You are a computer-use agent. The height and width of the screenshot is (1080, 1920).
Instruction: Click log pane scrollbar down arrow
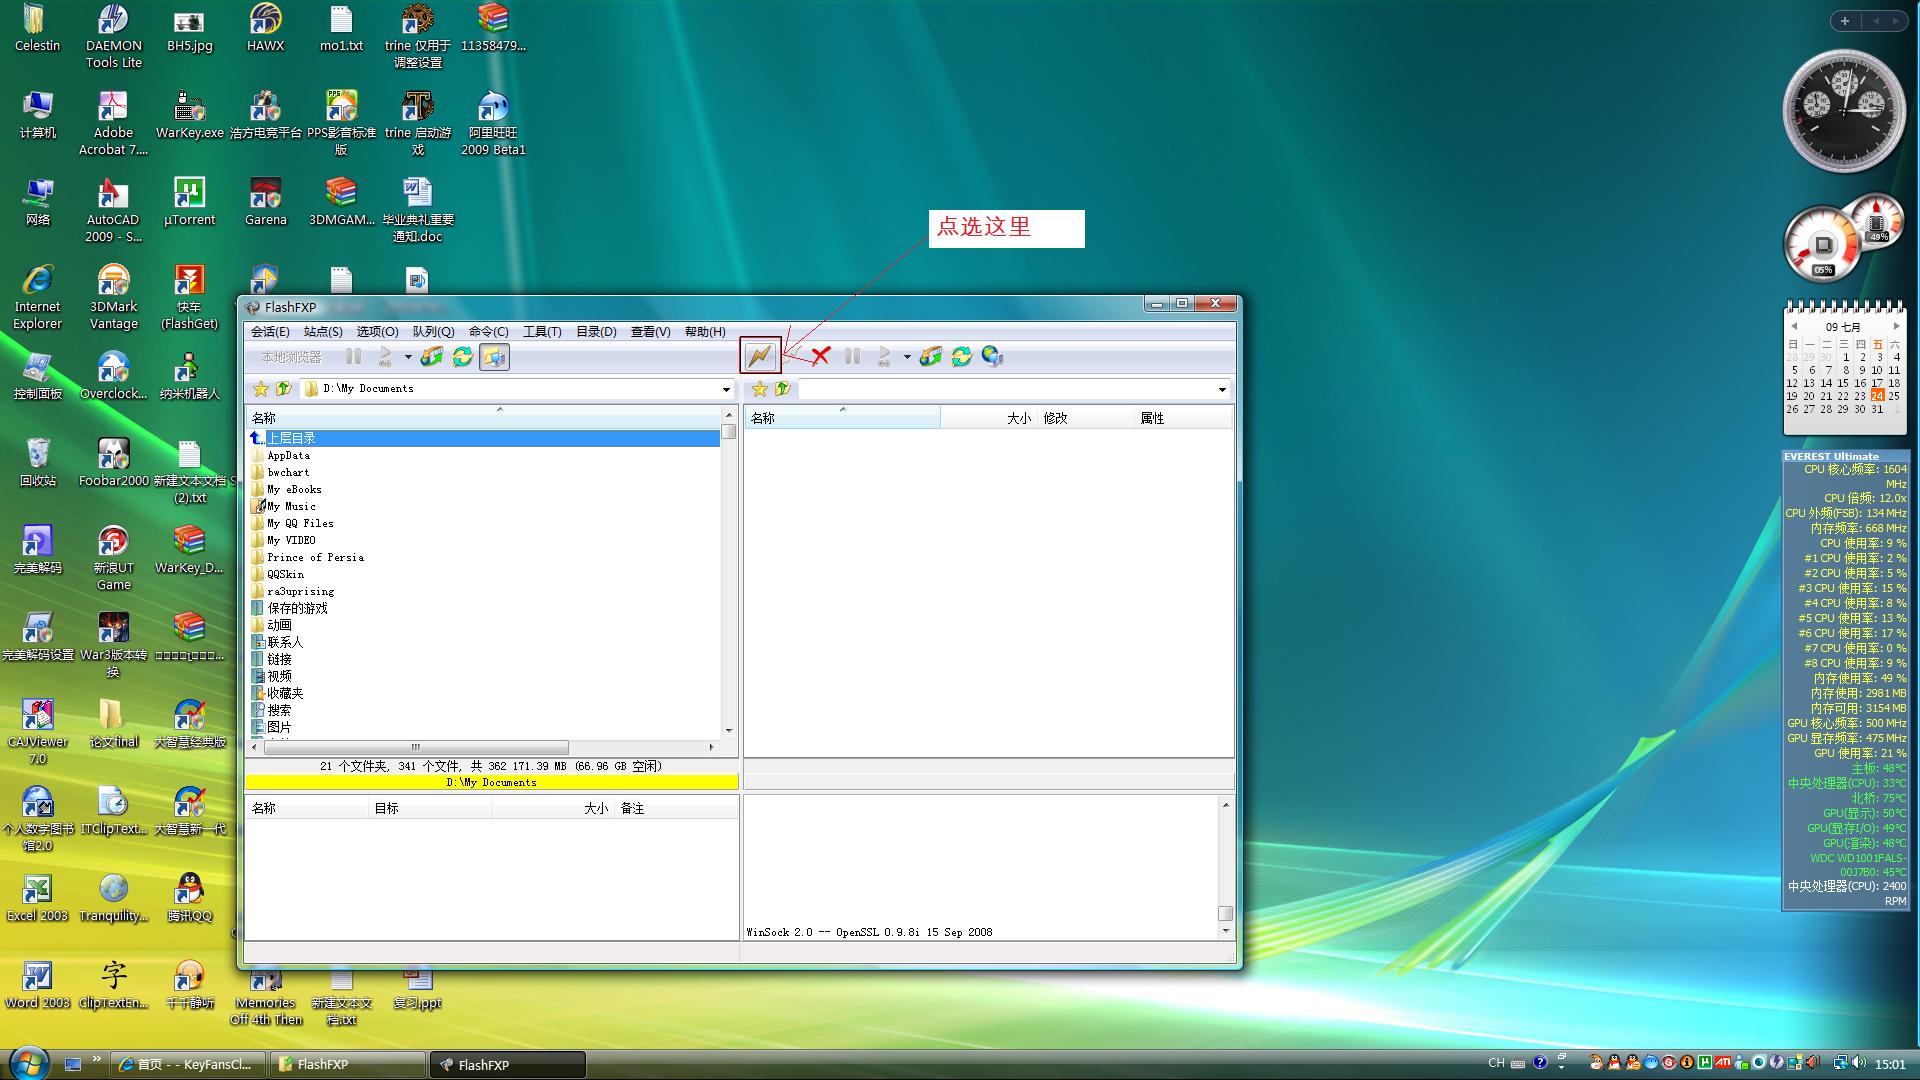point(1226,931)
